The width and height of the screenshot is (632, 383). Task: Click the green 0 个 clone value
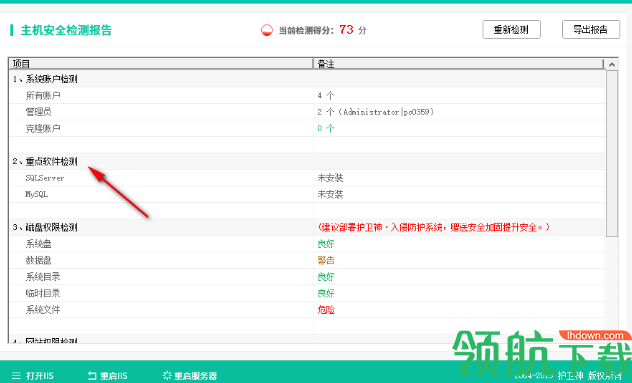point(326,129)
